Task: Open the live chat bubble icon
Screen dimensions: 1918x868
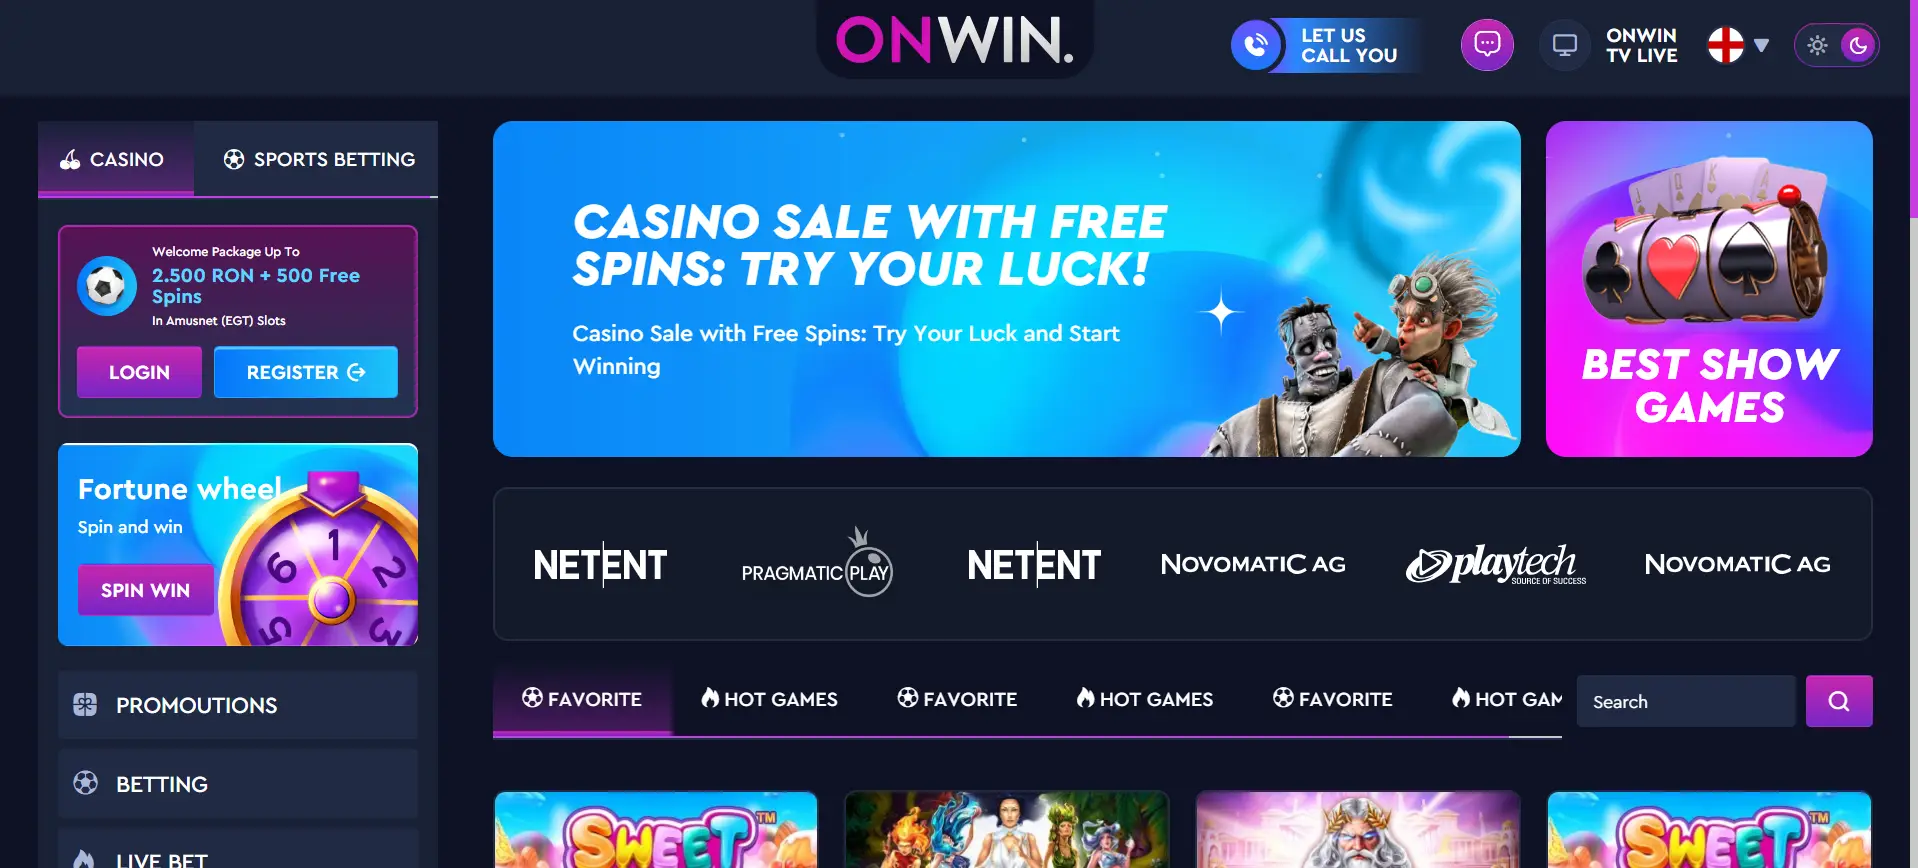Action: [1487, 45]
